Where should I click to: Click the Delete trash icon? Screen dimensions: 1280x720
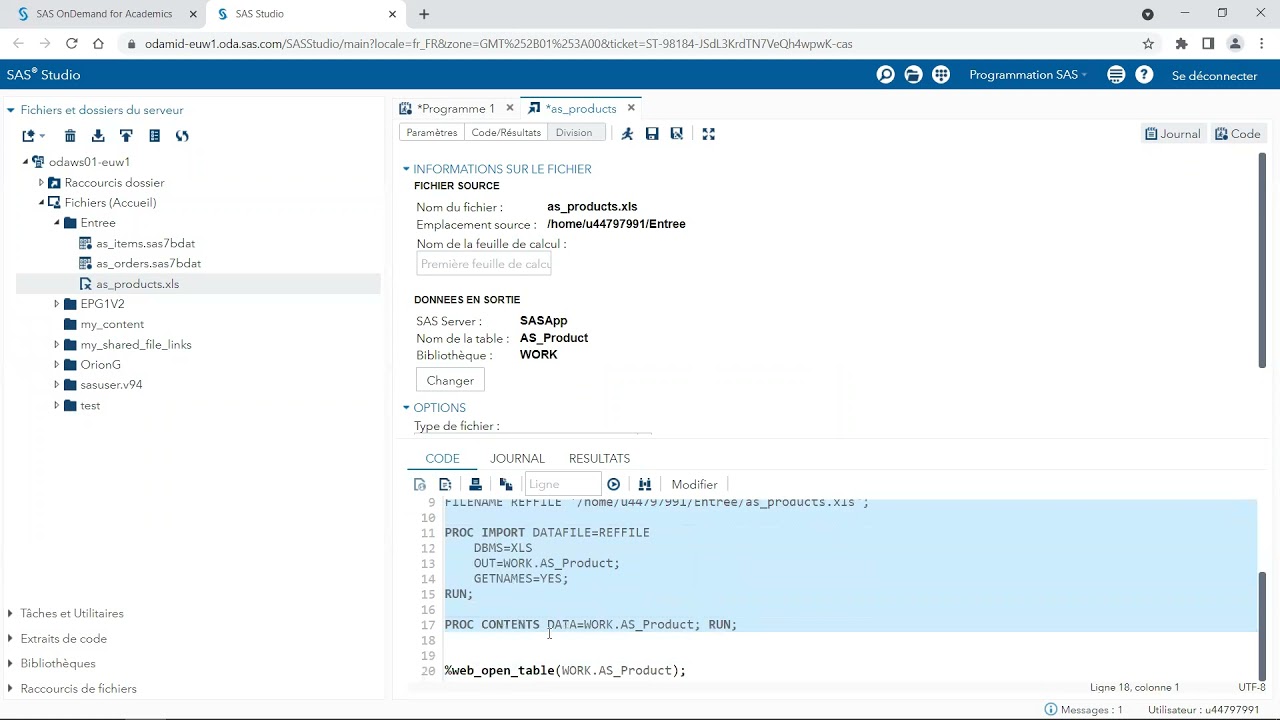[x=70, y=136]
